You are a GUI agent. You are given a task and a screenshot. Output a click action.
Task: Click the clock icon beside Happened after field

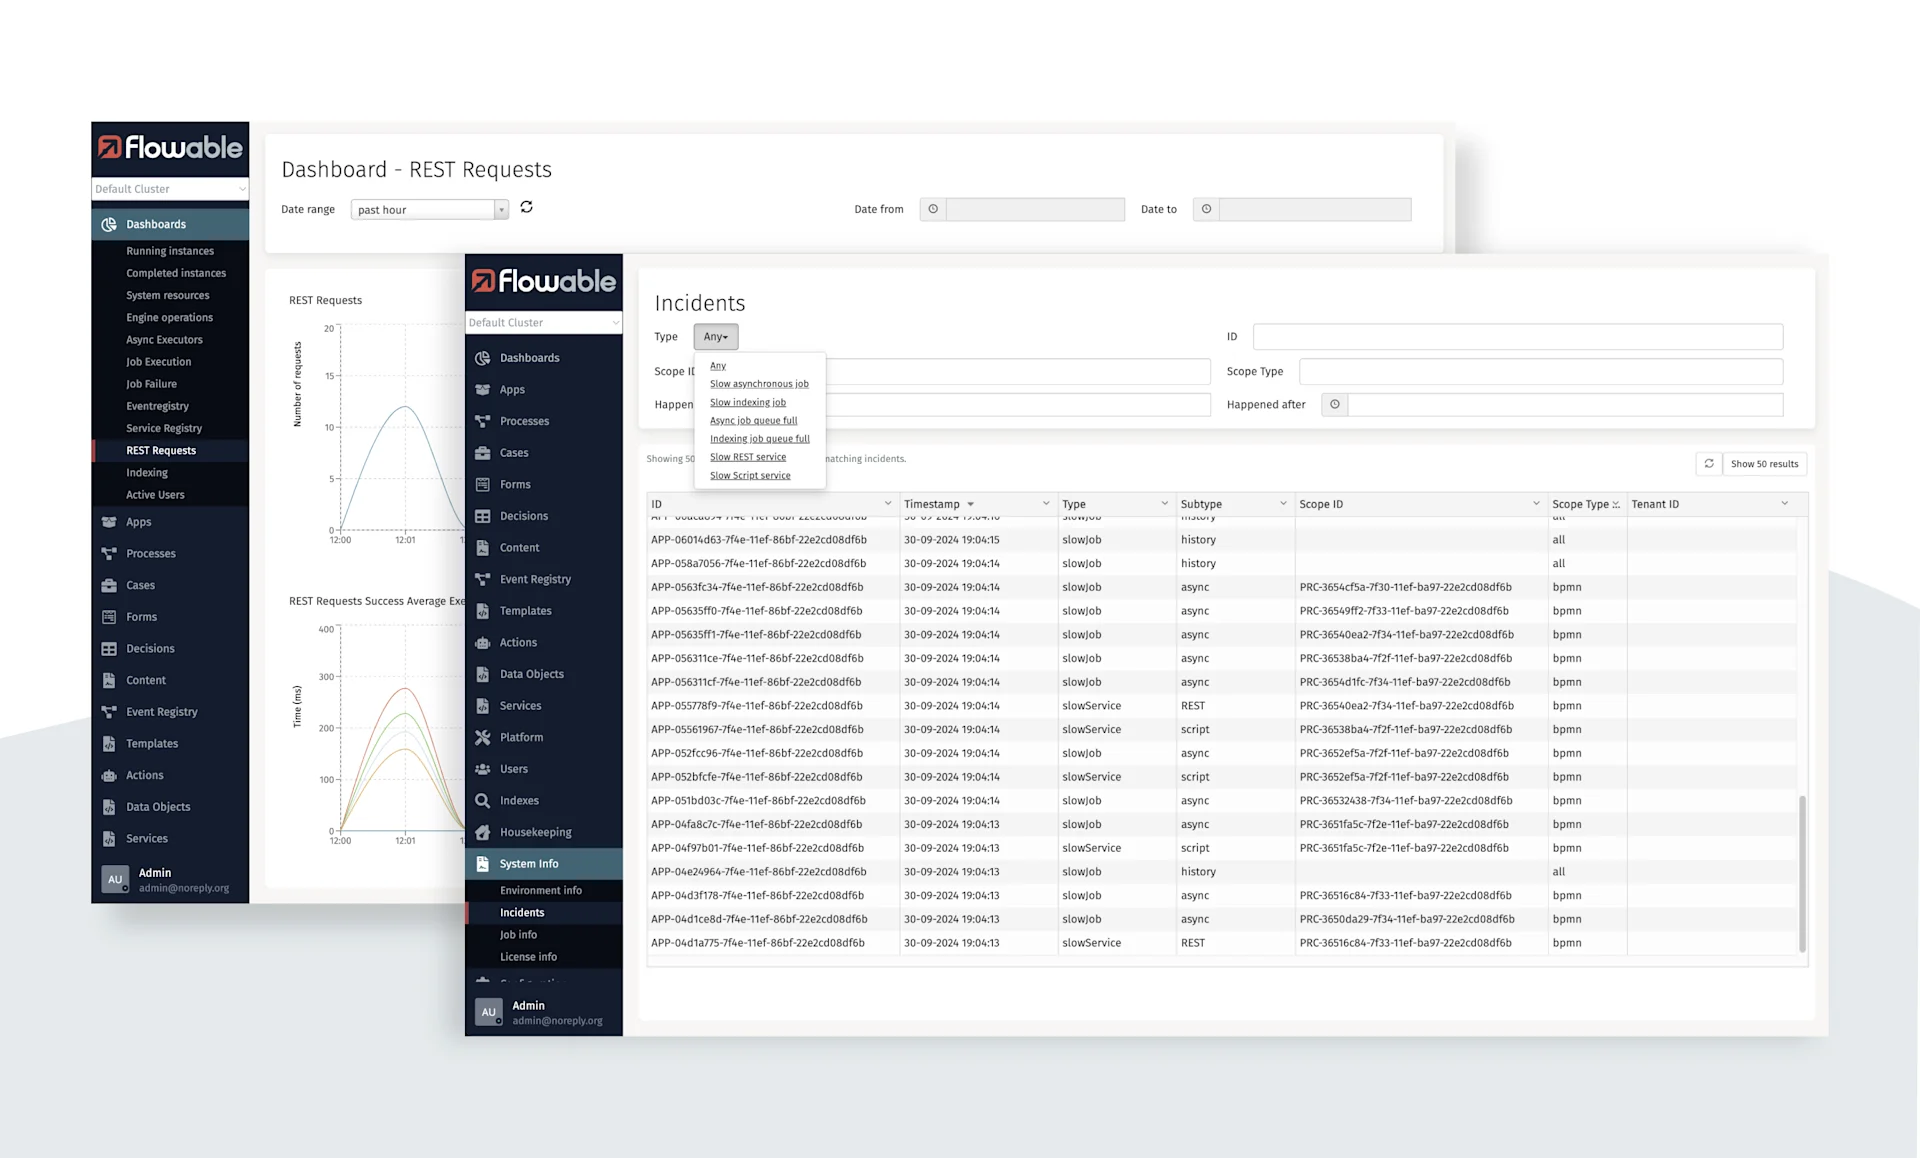[1334, 405]
